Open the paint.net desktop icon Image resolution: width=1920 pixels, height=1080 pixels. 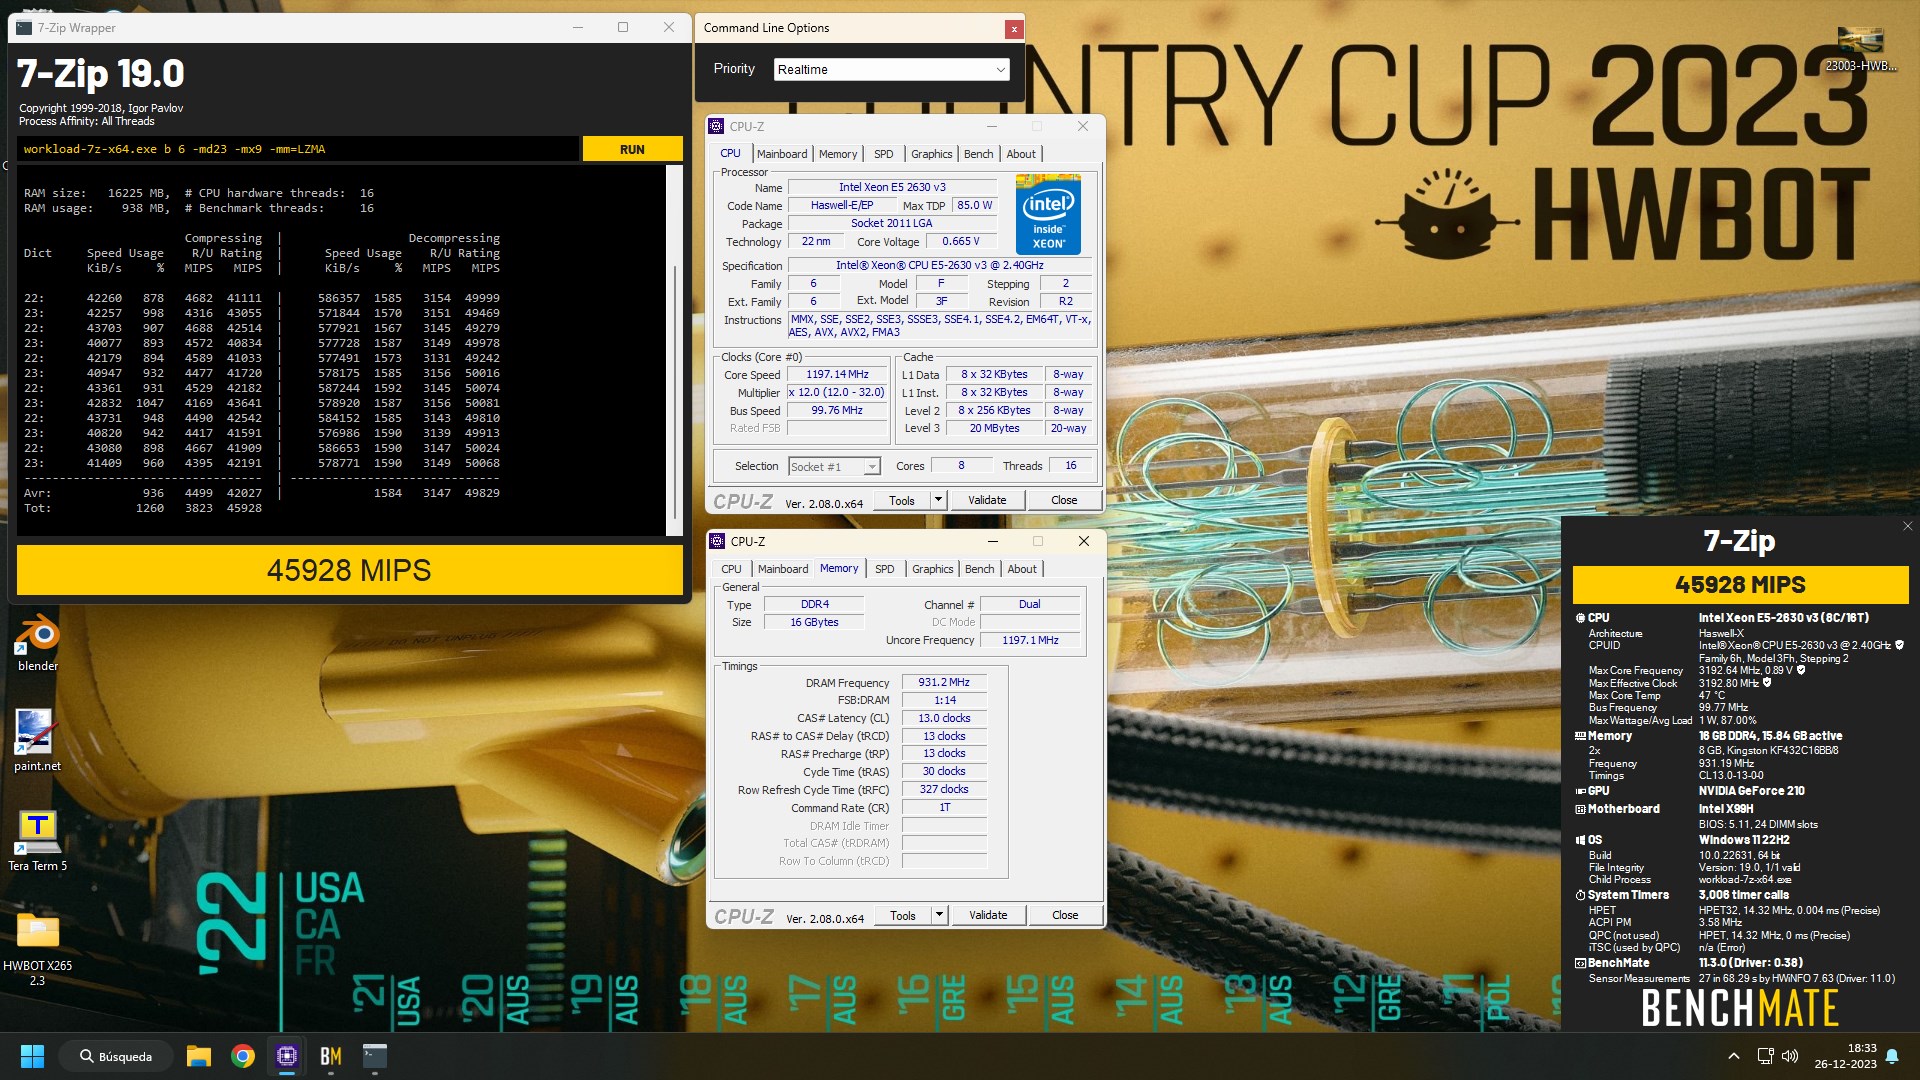pos(37,740)
